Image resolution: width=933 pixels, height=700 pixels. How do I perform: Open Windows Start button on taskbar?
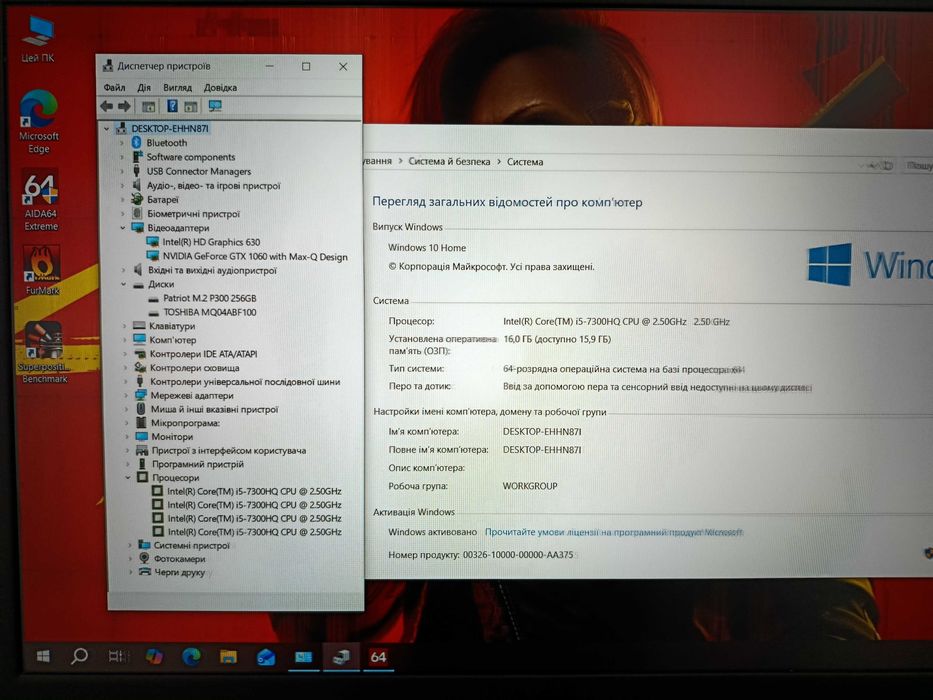[43, 656]
